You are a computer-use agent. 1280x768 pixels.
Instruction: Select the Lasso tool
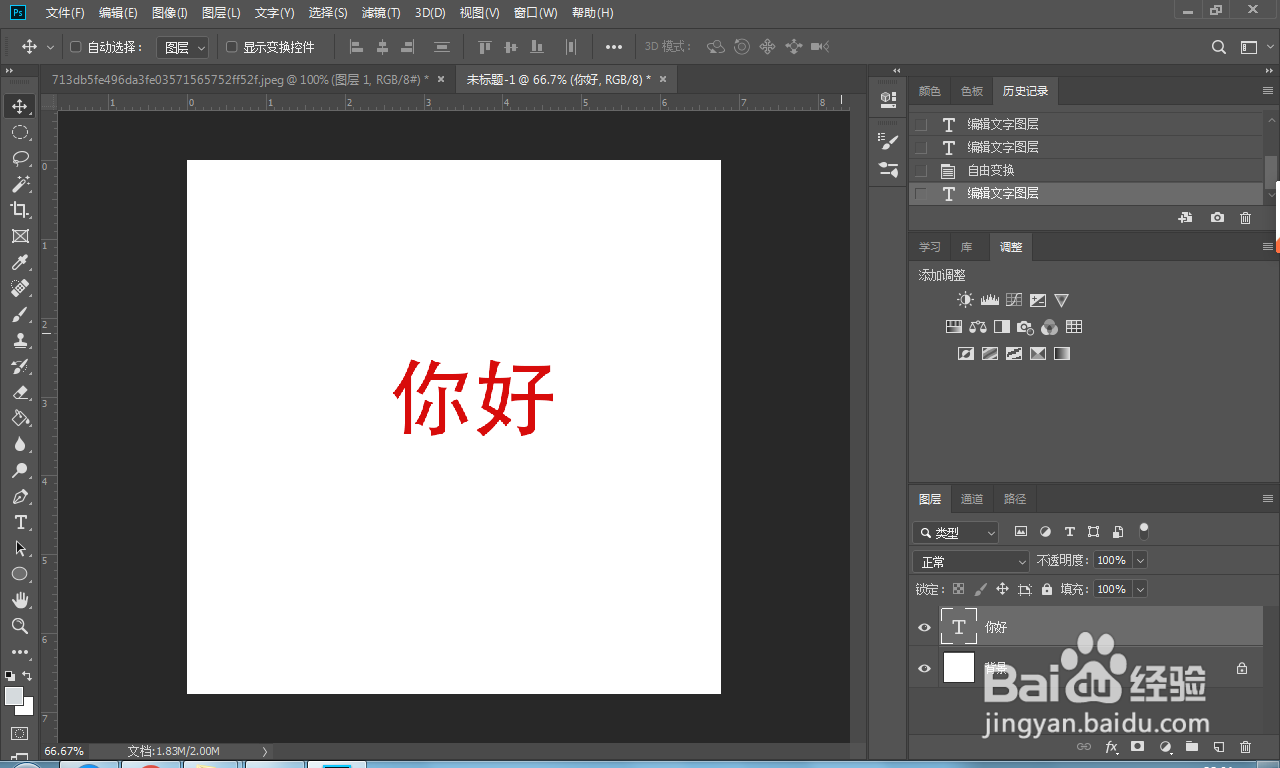point(20,158)
